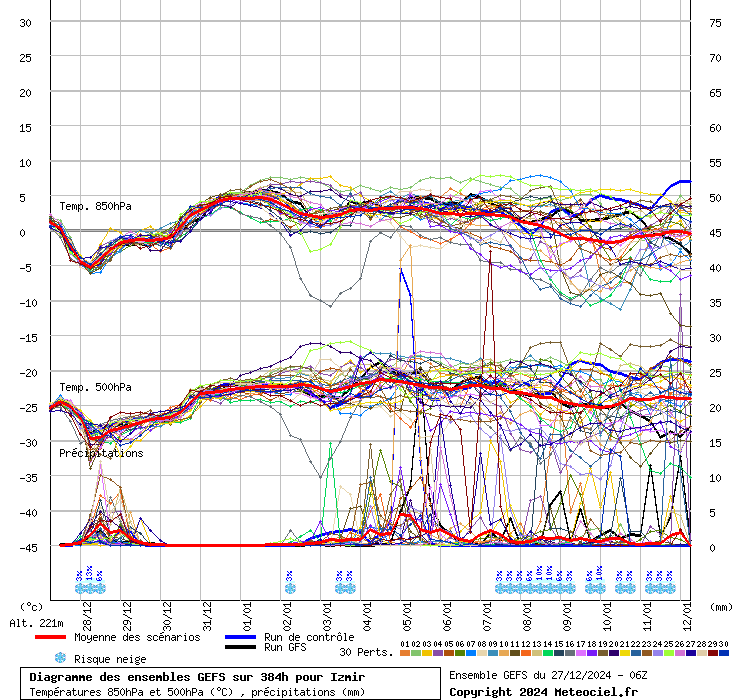740x700 pixels.
Task: Click the 'Temp. 850hPa' chart label
Action: click(95, 206)
